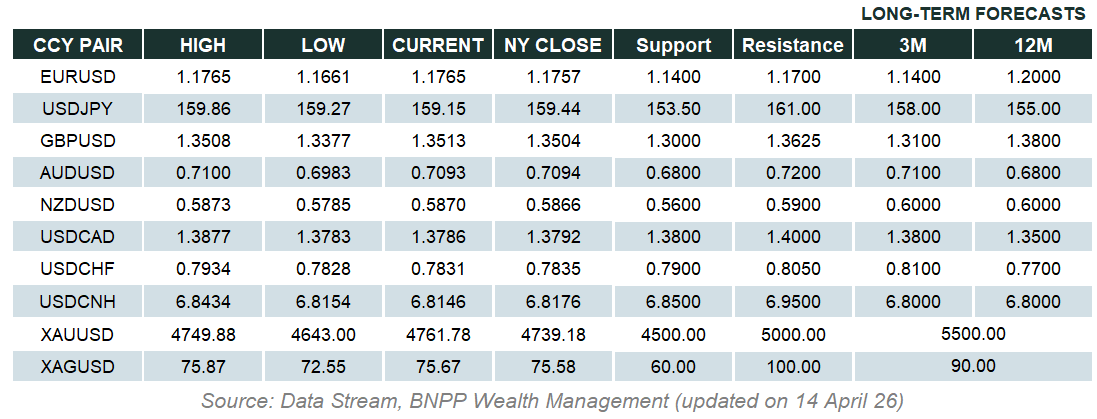Select the Support column header

[673, 45]
